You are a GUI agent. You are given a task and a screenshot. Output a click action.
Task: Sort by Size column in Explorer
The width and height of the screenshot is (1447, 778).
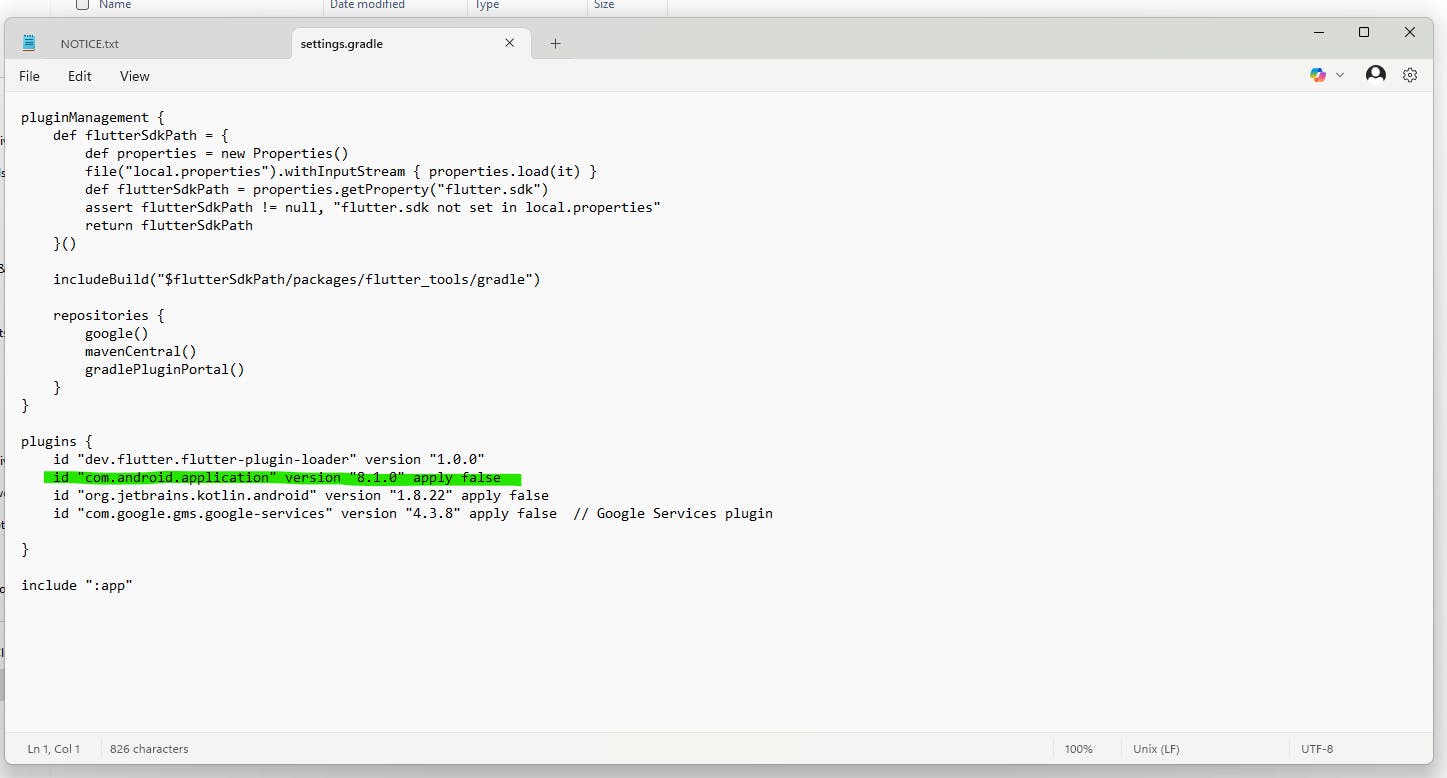[x=604, y=5]
